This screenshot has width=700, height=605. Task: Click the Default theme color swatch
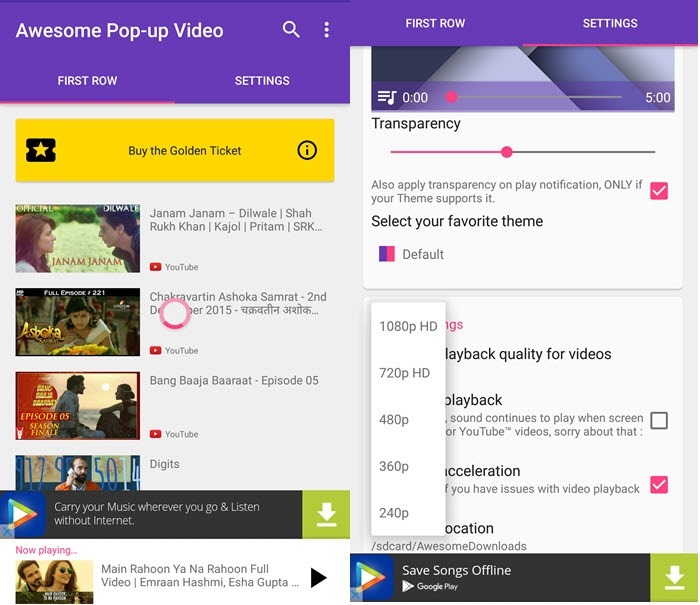point(387,254)
